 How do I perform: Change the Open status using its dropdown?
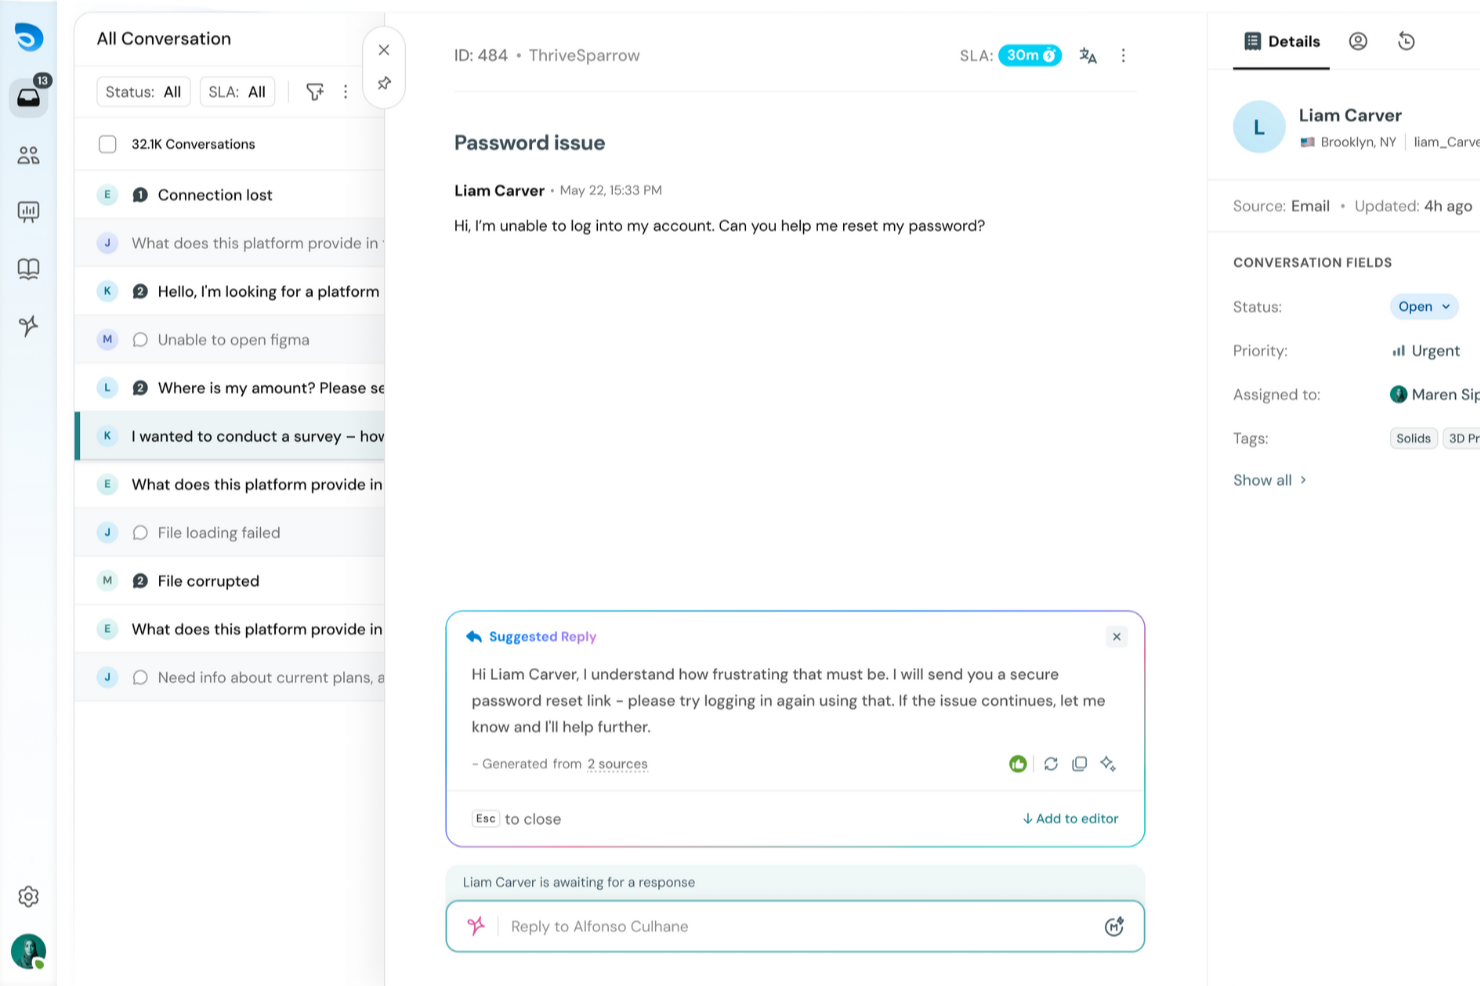click(x=1423, y=306)
